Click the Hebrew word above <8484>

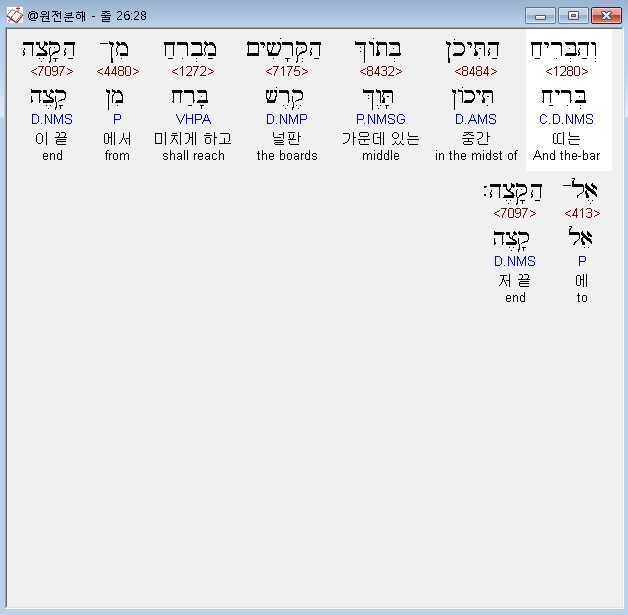pyautogui.click(x=473, y=50)
